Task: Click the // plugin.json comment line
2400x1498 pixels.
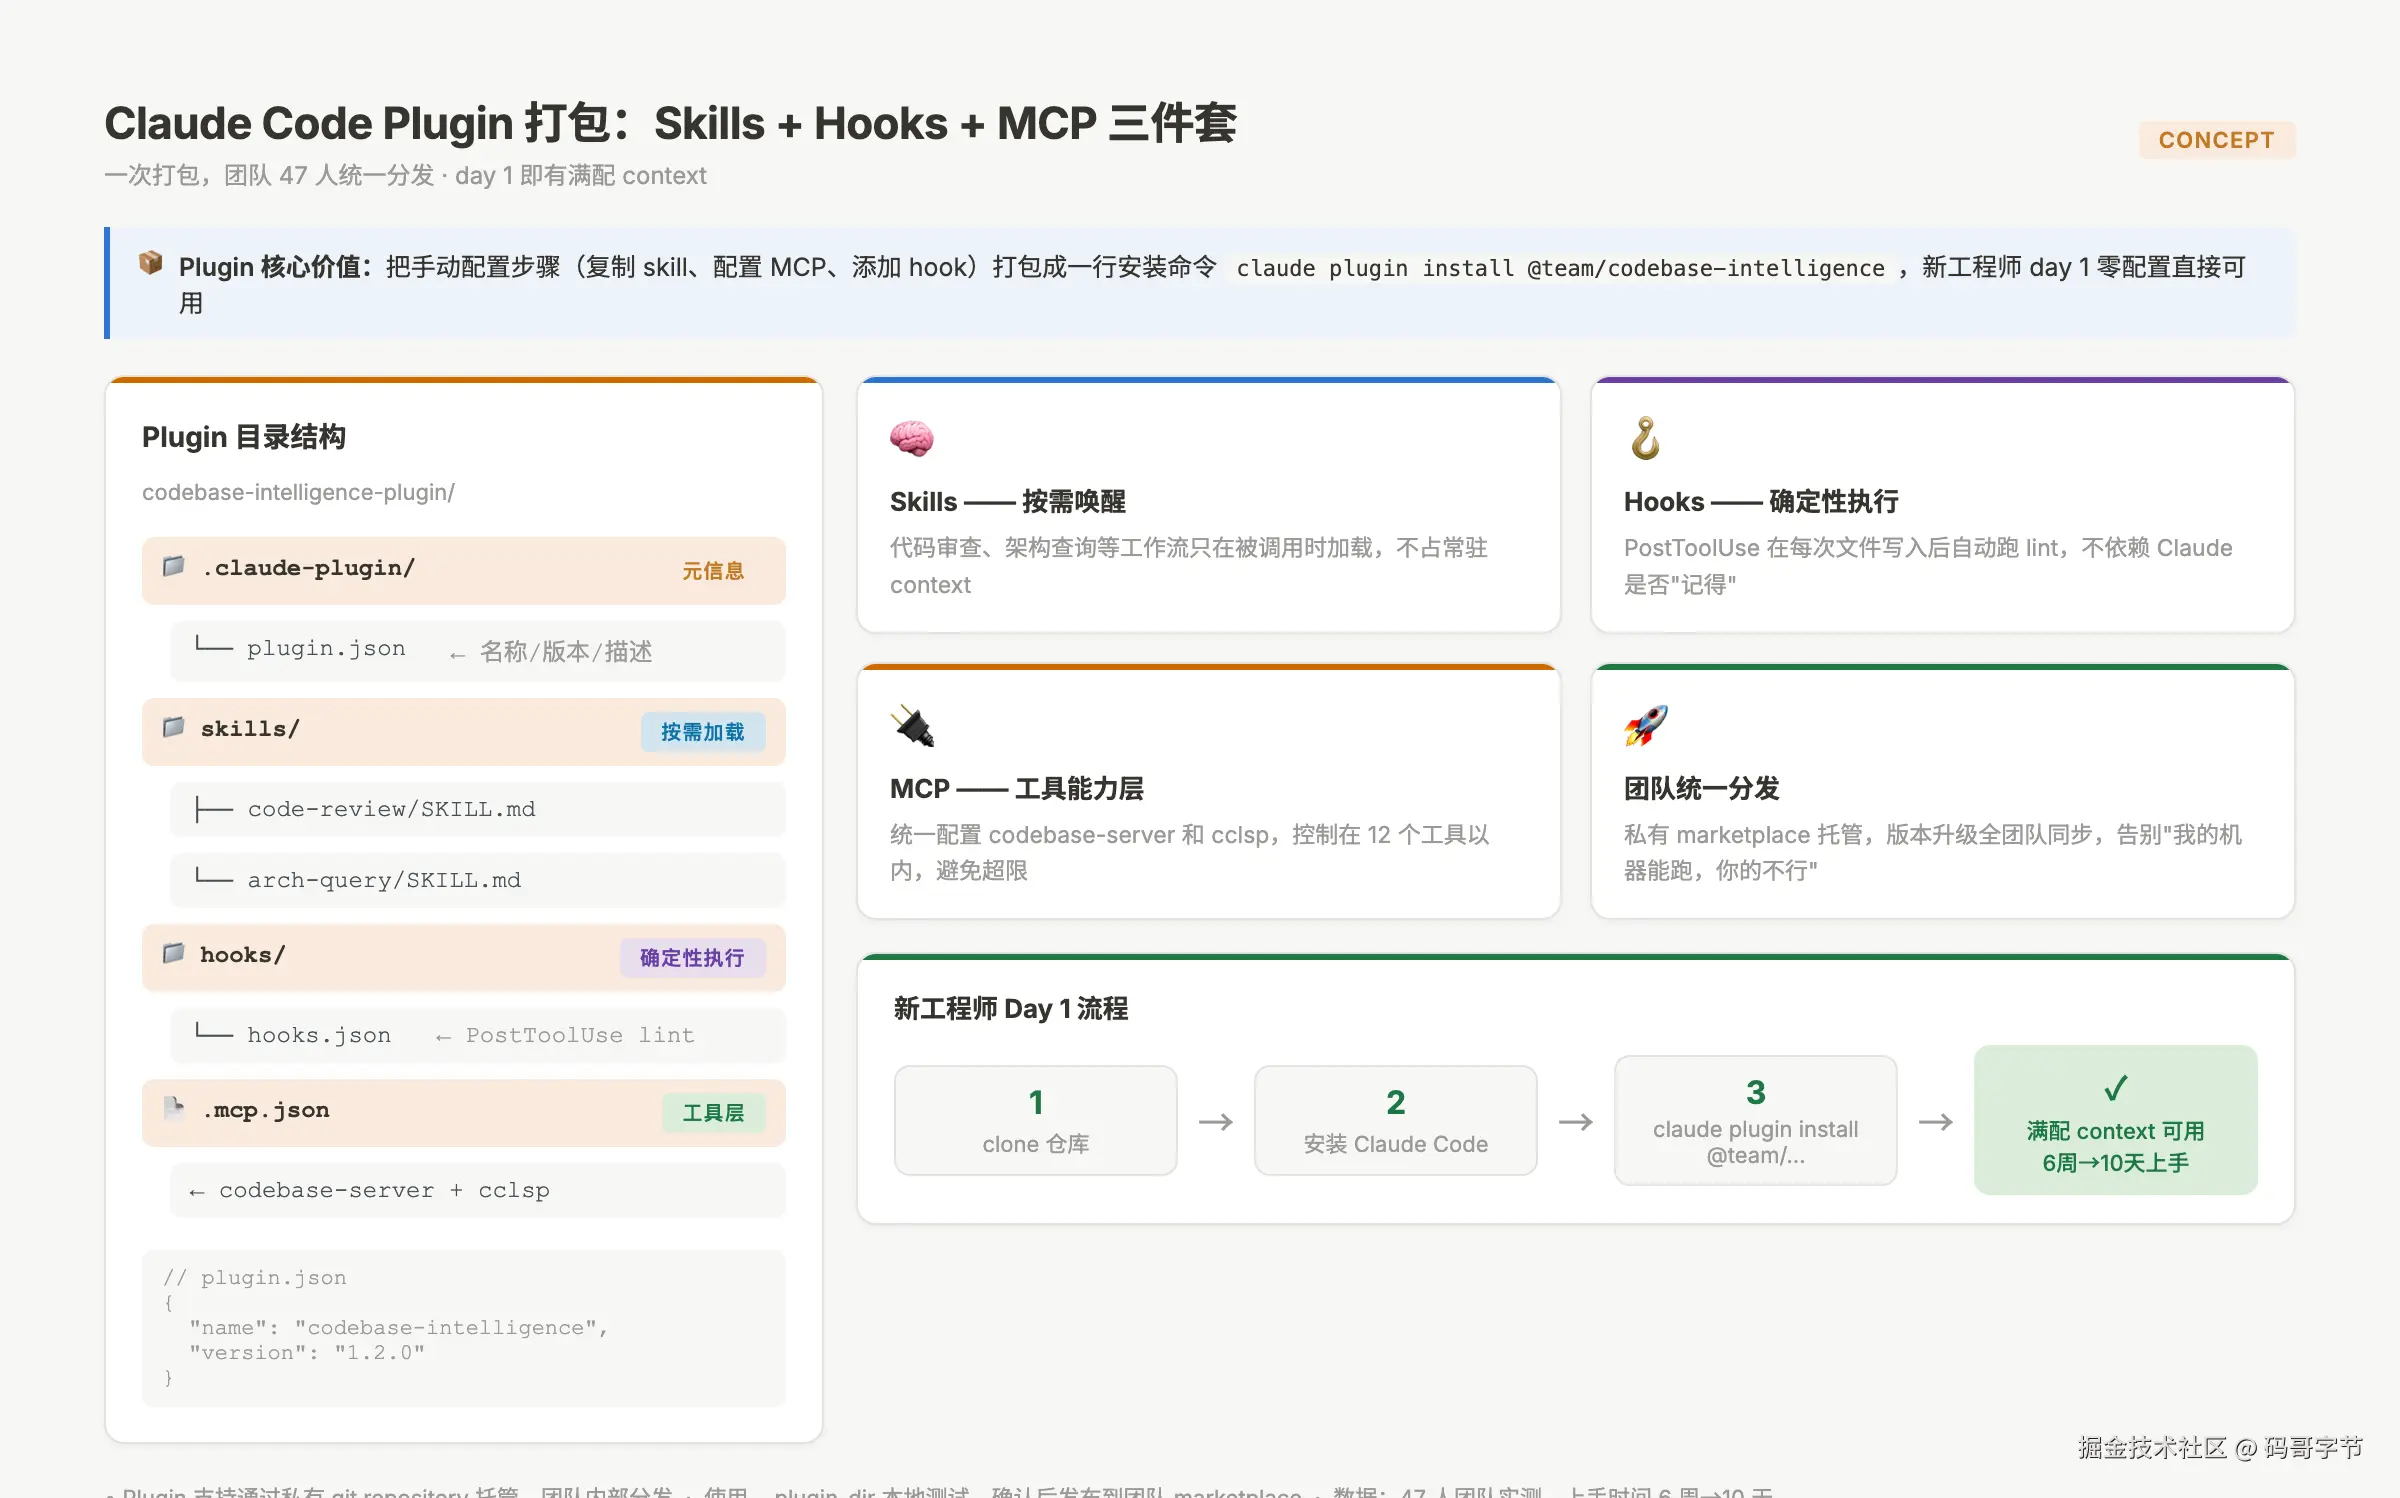Action: (255, 1277)
